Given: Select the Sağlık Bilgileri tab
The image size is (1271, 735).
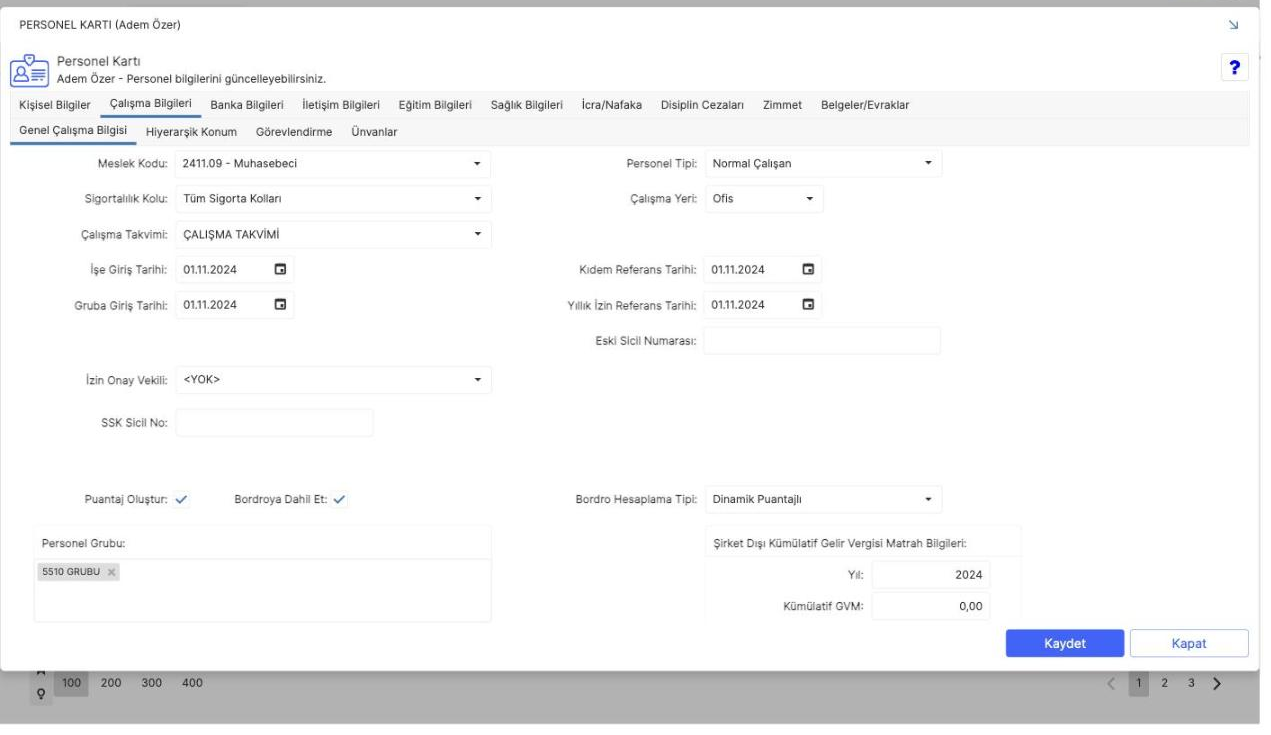Looking at the screenshot, I should pyautogui.click(x=527, y=105).
